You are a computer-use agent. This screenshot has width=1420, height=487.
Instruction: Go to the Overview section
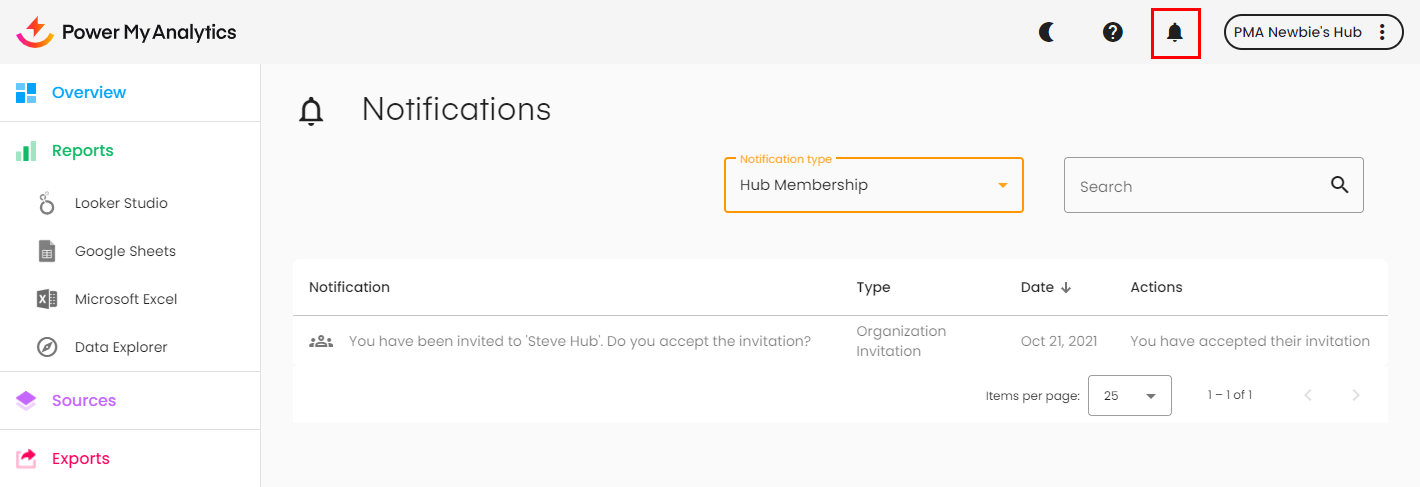(x=88, y=92)
